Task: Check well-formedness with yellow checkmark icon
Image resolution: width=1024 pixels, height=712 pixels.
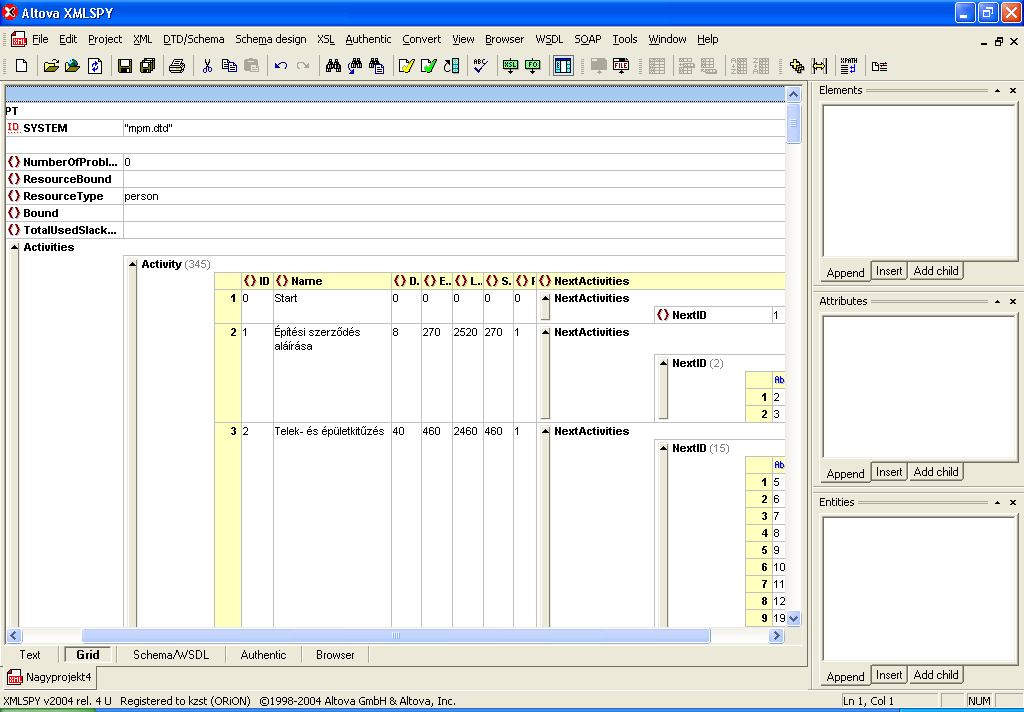Action: (406, 66)
